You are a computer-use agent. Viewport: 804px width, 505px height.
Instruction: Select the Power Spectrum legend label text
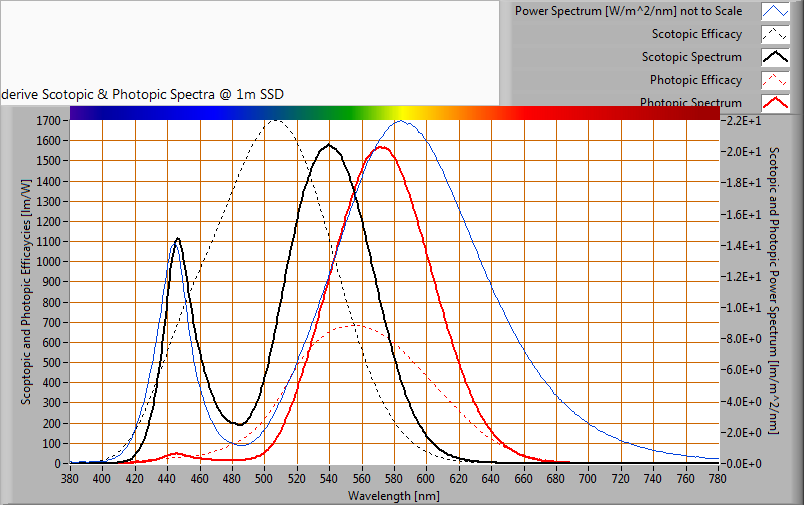[x=628, y=12]
